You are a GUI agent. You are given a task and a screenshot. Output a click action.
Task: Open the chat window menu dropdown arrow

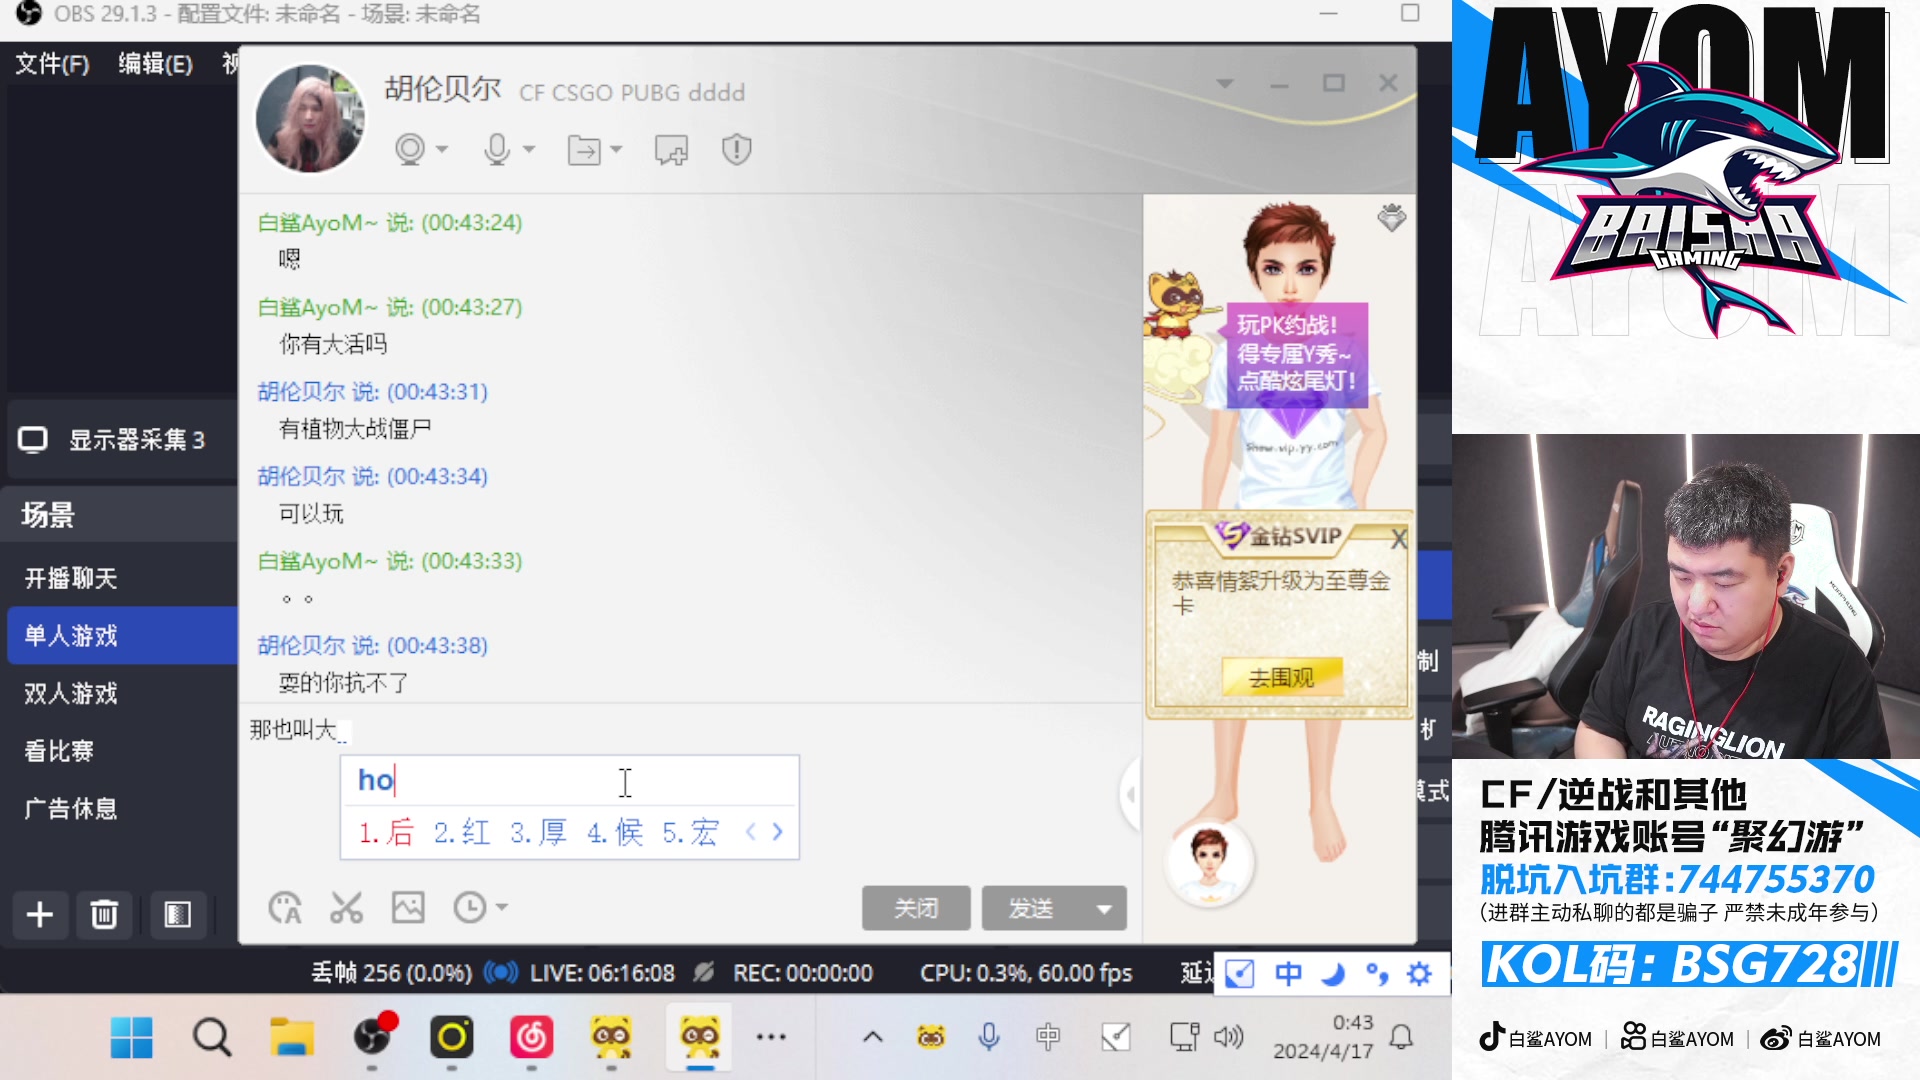[x=1225, y=84]
